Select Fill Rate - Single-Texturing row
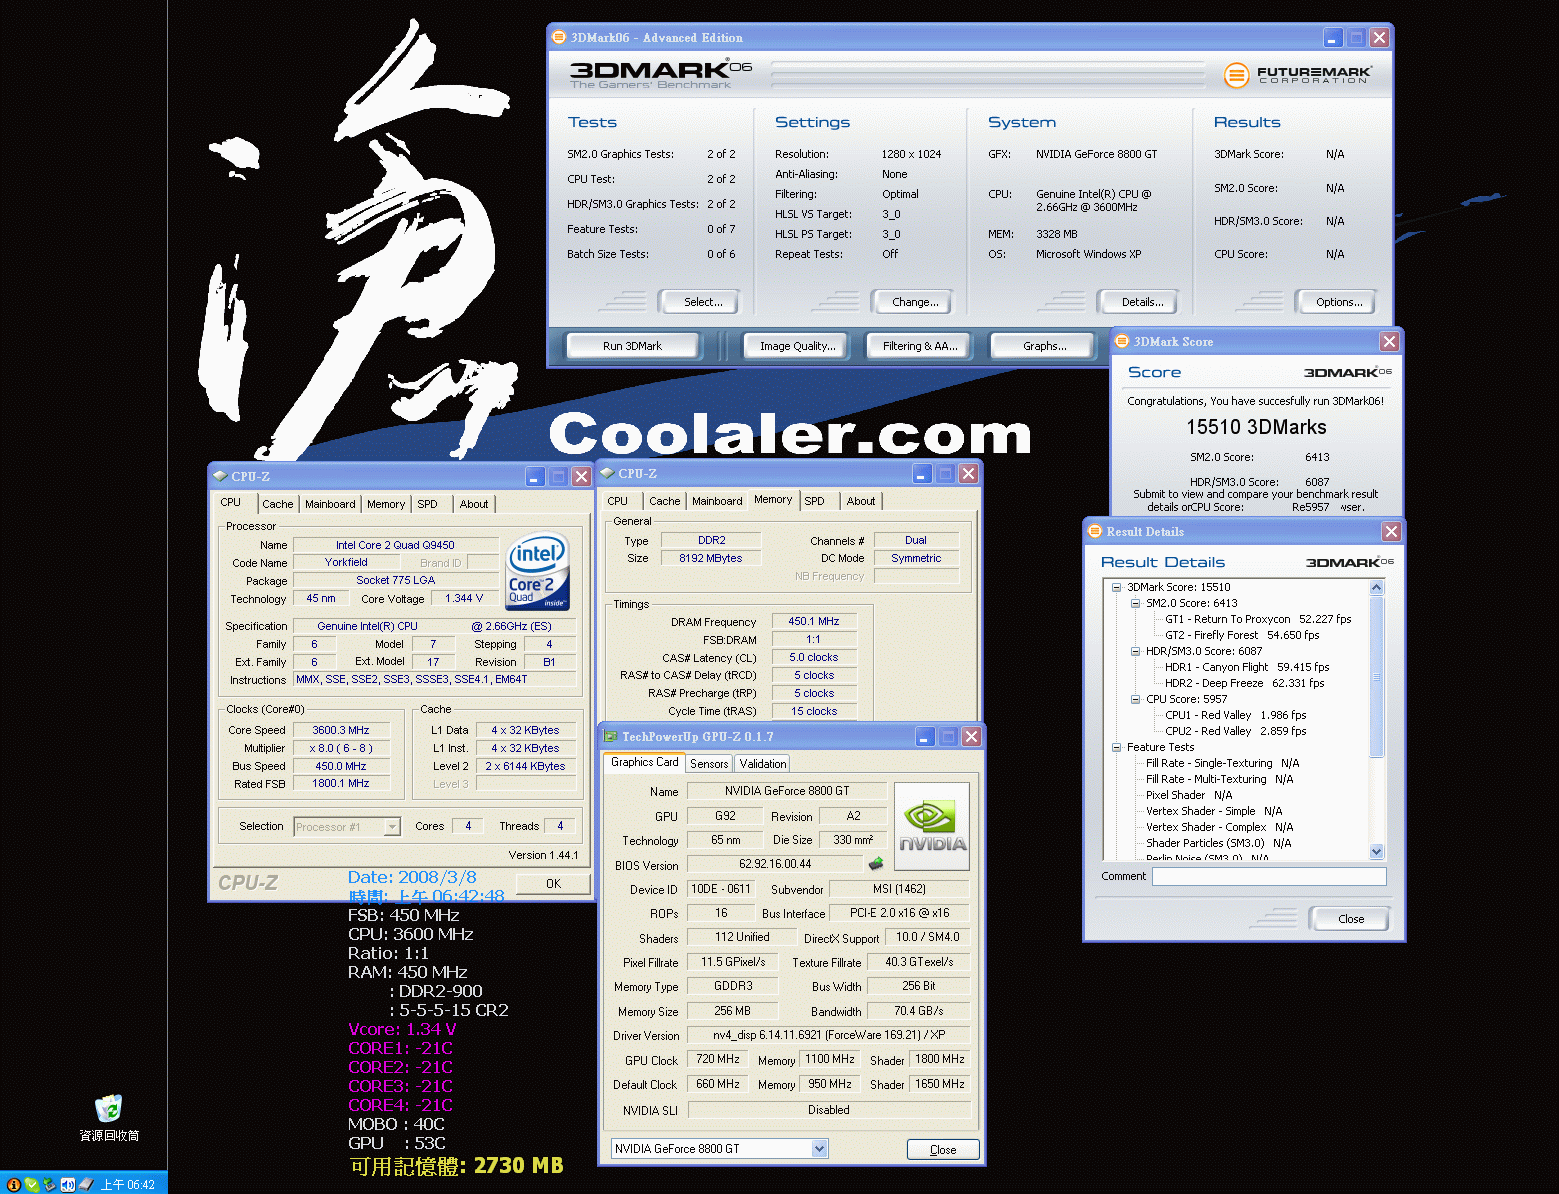The image size is (1559, 1194). coord(1222,763)
